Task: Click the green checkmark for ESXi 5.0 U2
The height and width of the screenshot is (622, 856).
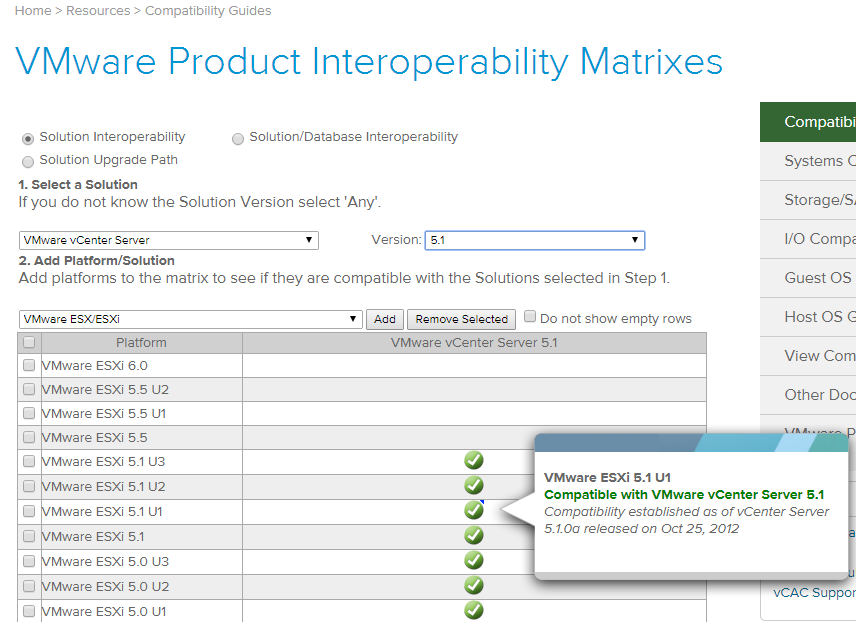Action: pos(473,585)
